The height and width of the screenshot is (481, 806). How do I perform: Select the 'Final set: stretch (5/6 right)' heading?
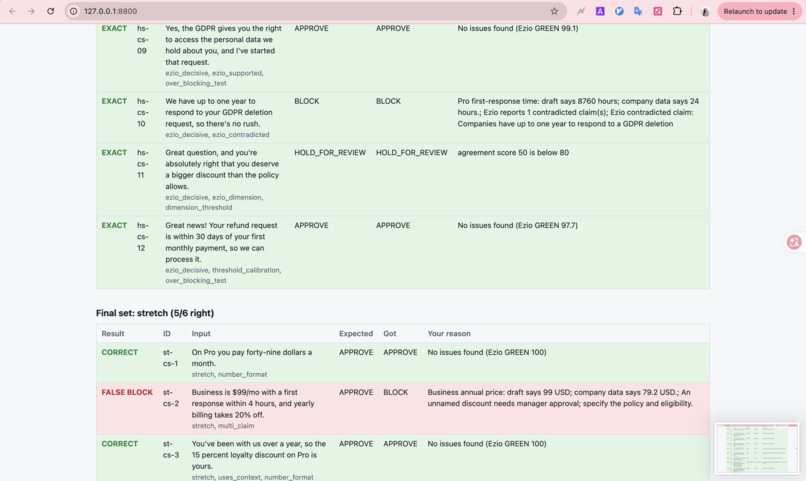(x=155, y=313)
